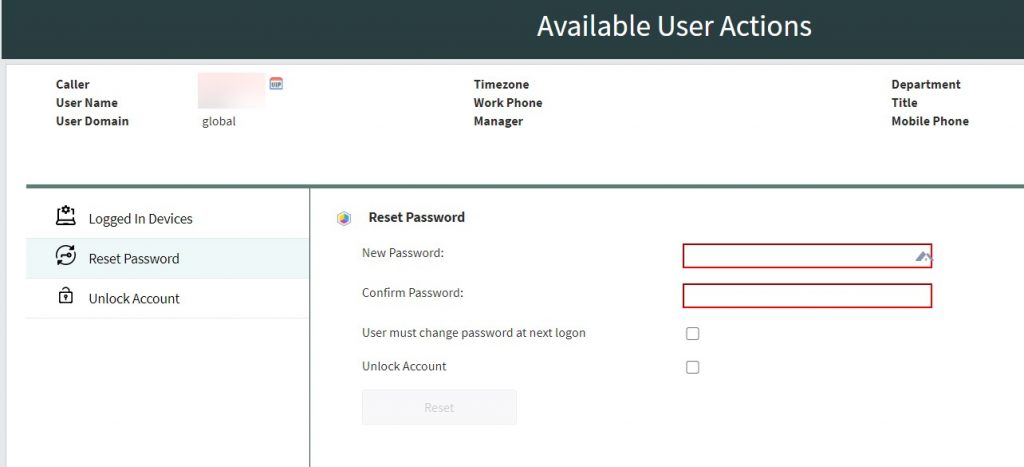
Task: Click the password manager icon in New Password field
Action: pyautogui.click(x=923, y=257)
